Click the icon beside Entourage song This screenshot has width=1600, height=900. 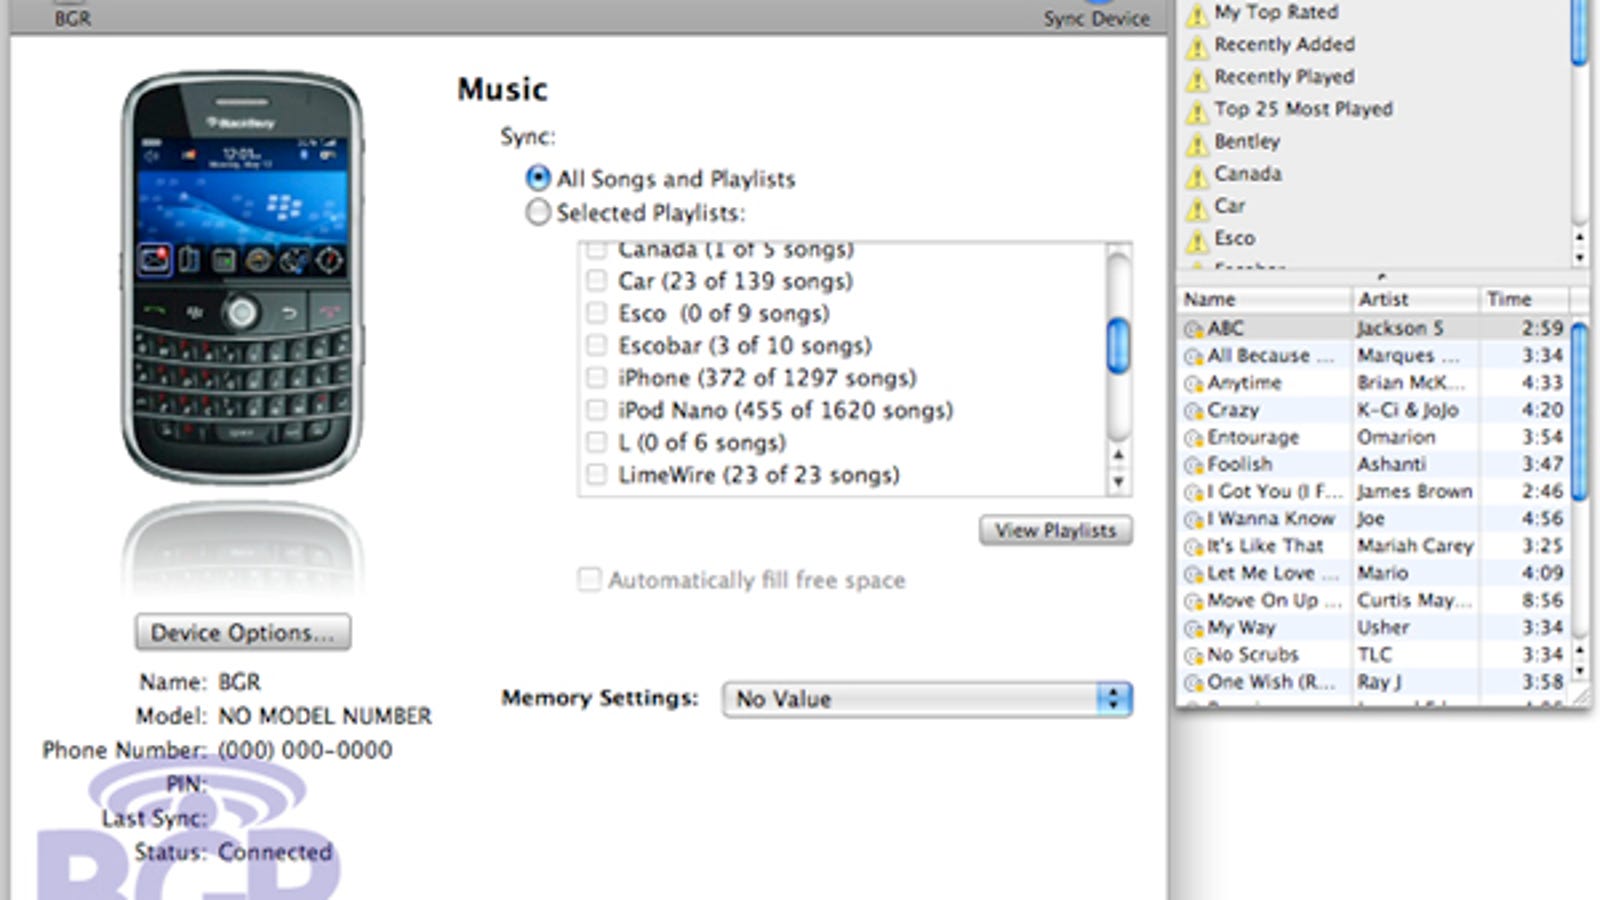pos(1193,438)
